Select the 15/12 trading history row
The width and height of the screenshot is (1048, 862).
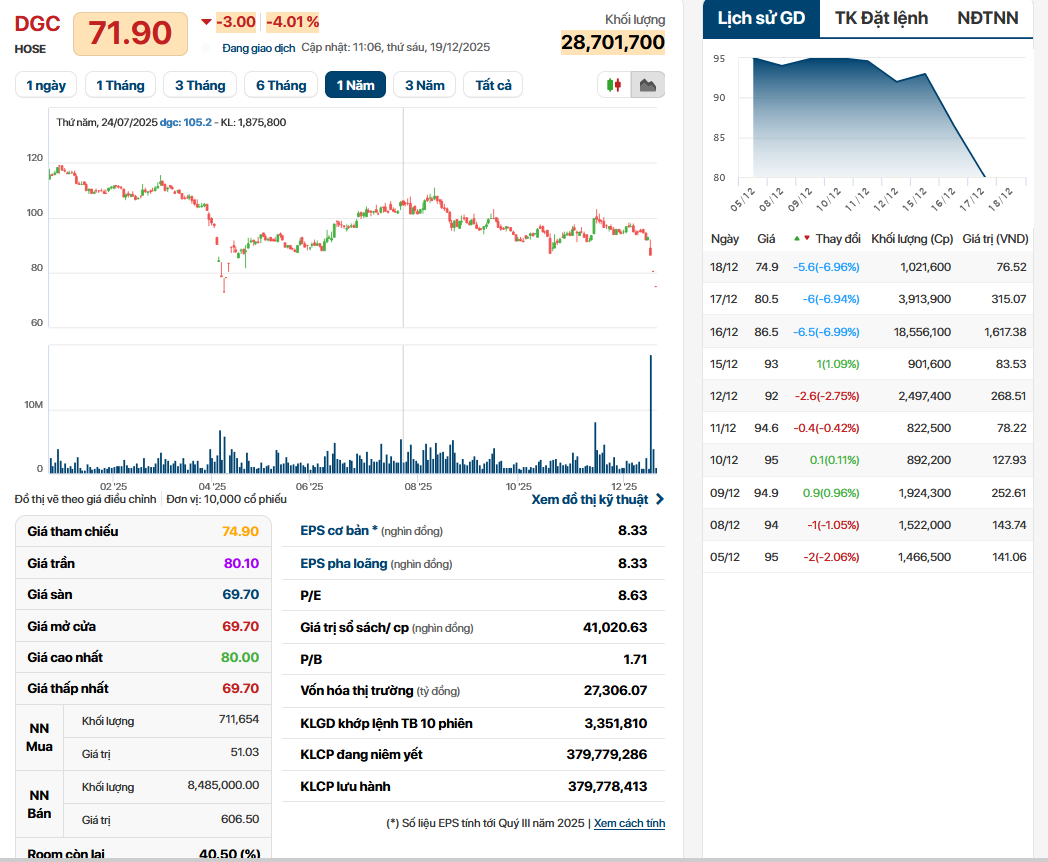coord(868,364)
